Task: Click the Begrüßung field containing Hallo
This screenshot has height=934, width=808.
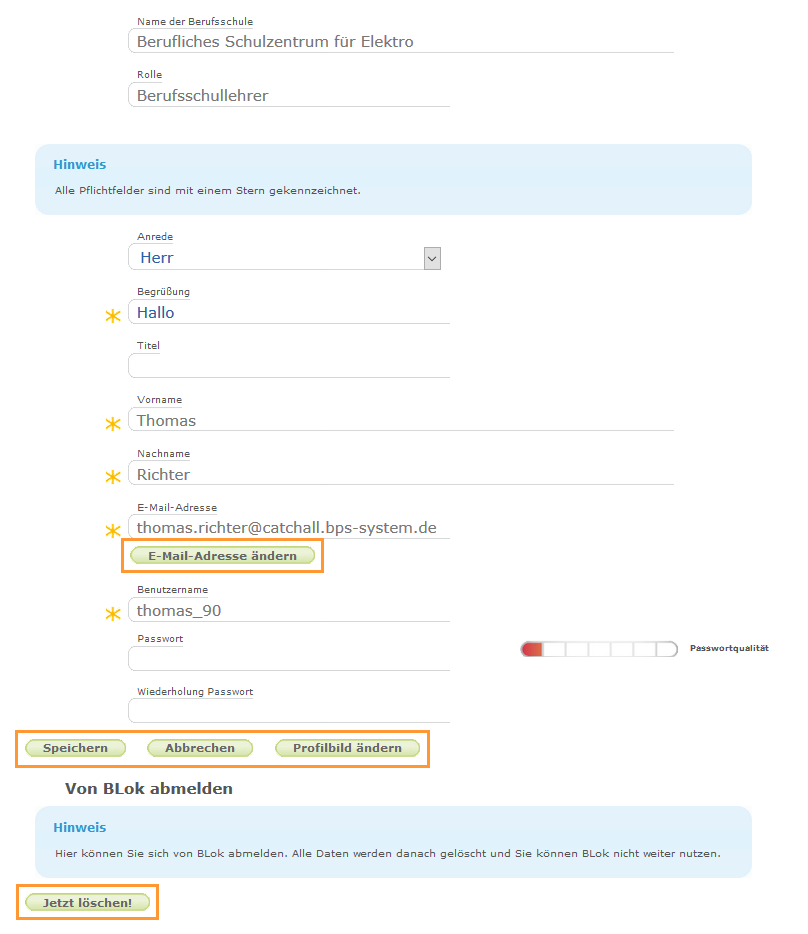Action: click(x=290, y=312)
